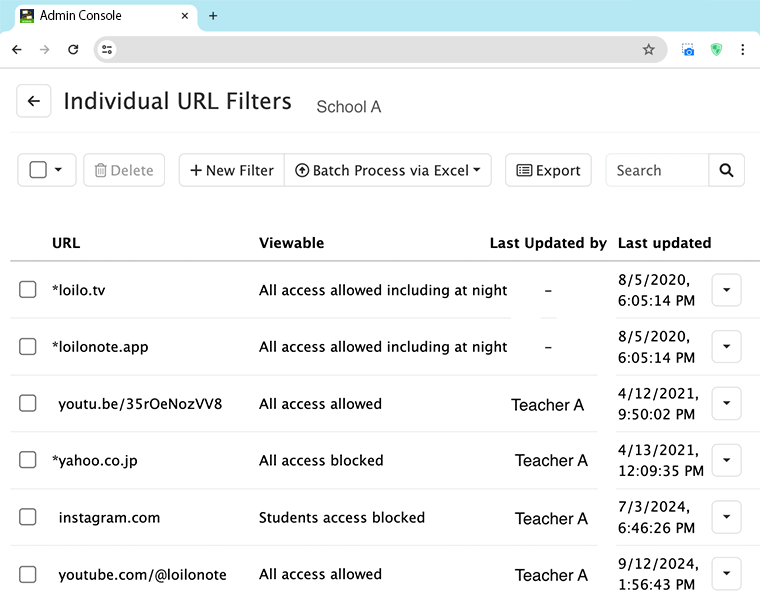Click the URL column header
The height and width of the screenshot is (600, 760).
(x=66, y=243)
